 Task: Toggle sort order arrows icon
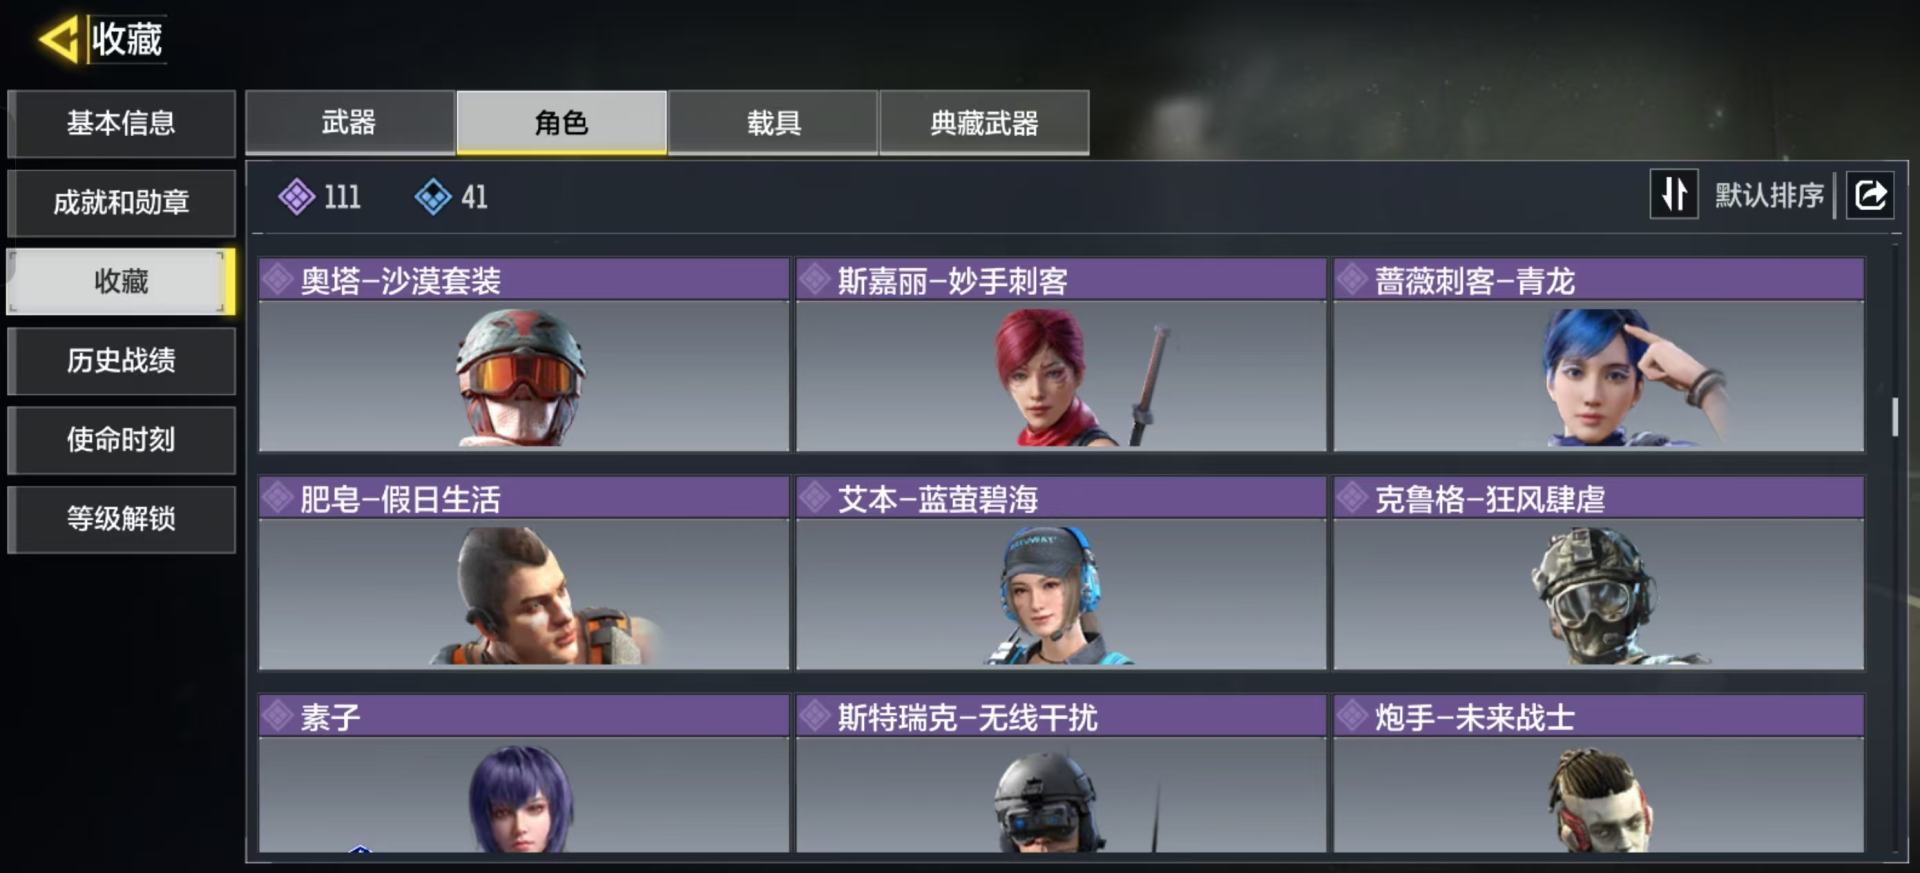(1674, 194)
